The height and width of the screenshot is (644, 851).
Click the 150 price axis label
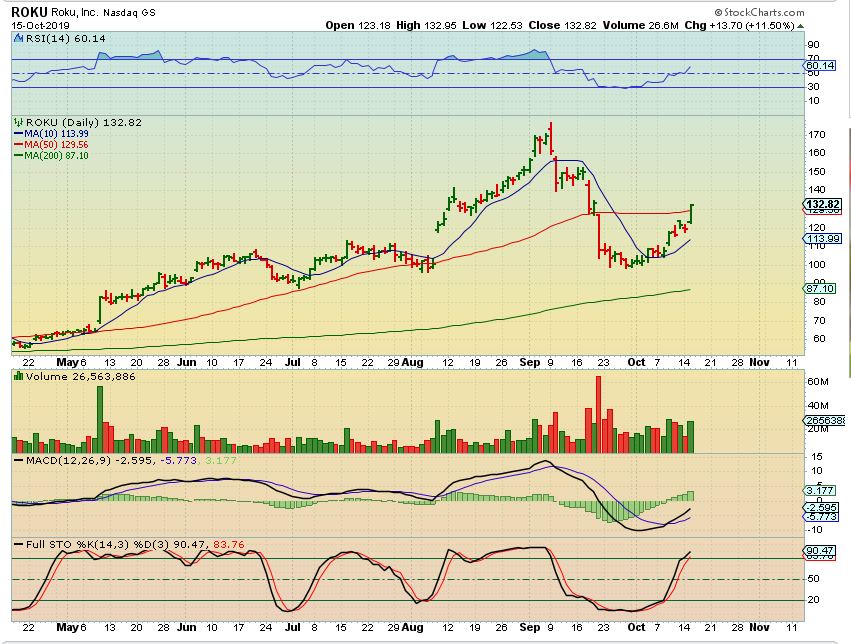816,171
